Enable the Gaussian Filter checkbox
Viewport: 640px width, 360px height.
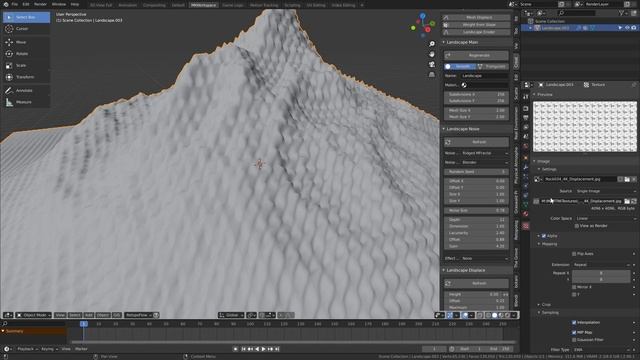(574, 340)
